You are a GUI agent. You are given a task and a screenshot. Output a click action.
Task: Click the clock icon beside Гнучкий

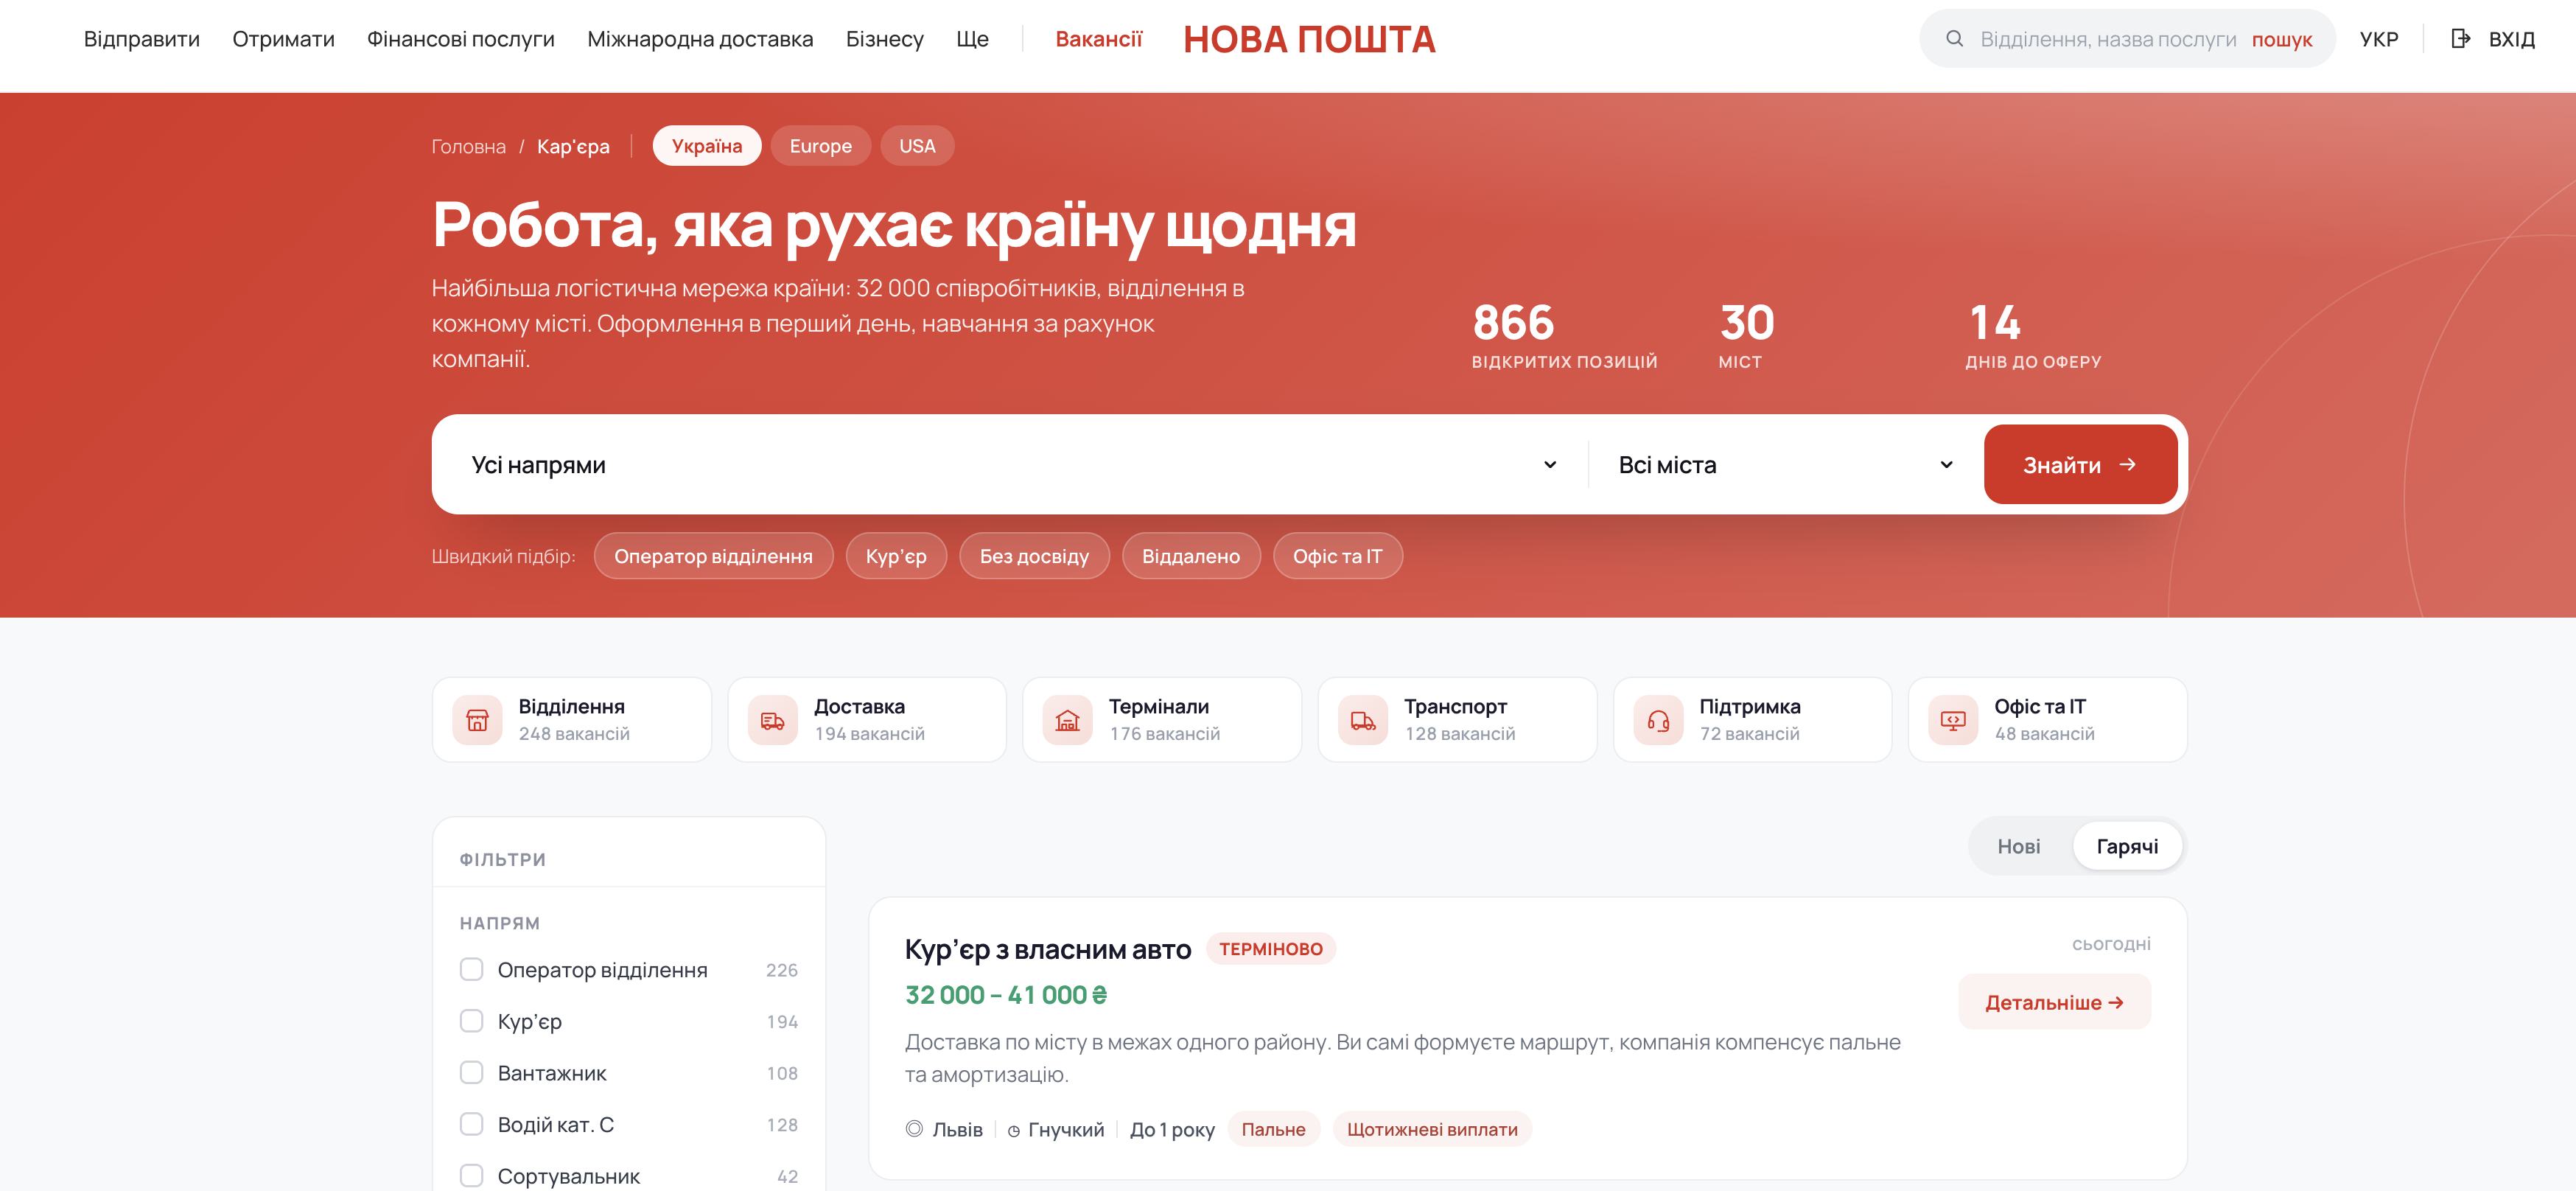(1014, 1130)
